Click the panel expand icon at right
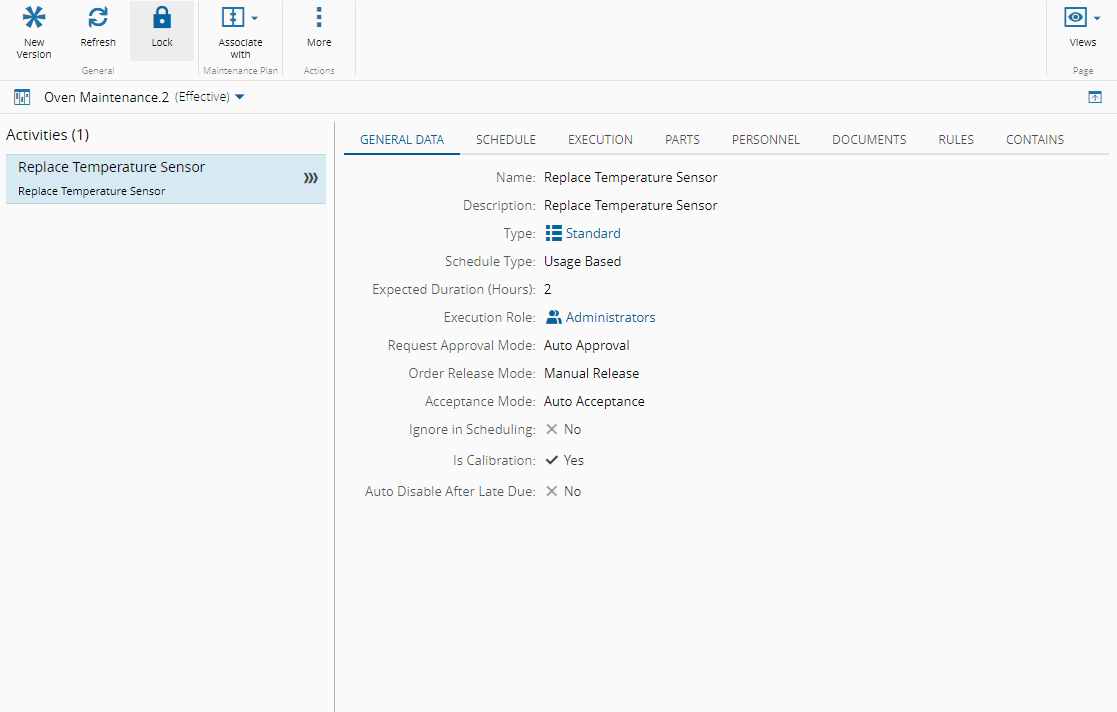This screenshot has width=1117, height=712. coord(1095,97)
